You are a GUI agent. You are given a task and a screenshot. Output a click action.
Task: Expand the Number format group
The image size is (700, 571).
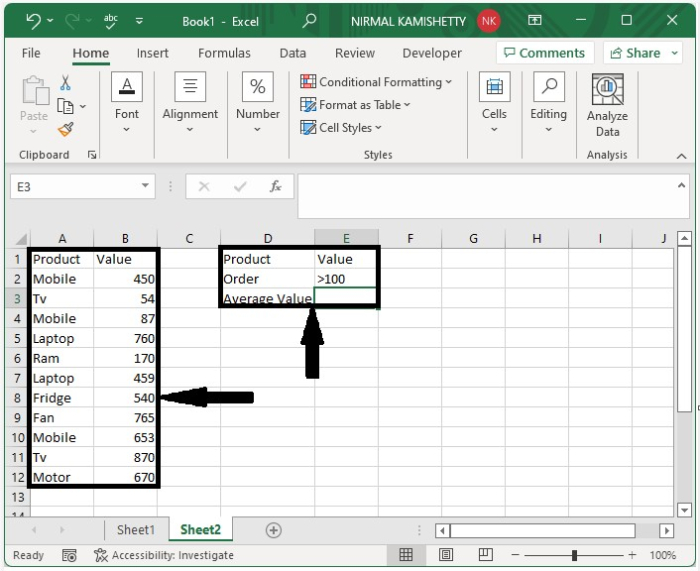[258, 103]
